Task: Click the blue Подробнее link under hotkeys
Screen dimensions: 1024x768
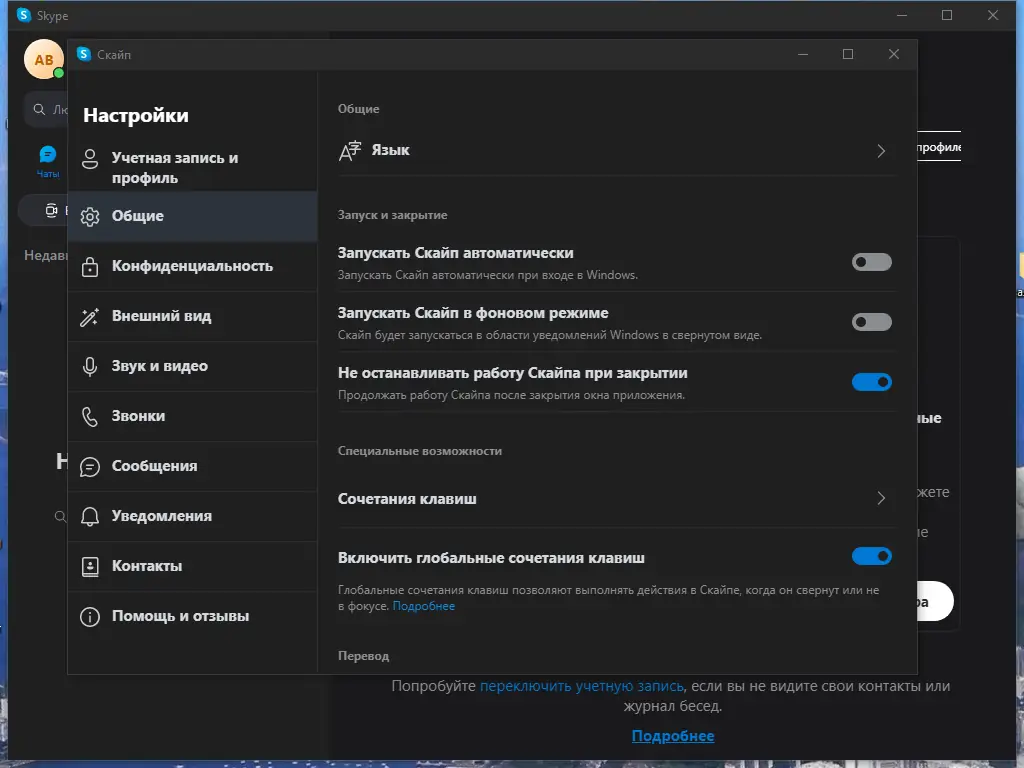Action: 423,606
